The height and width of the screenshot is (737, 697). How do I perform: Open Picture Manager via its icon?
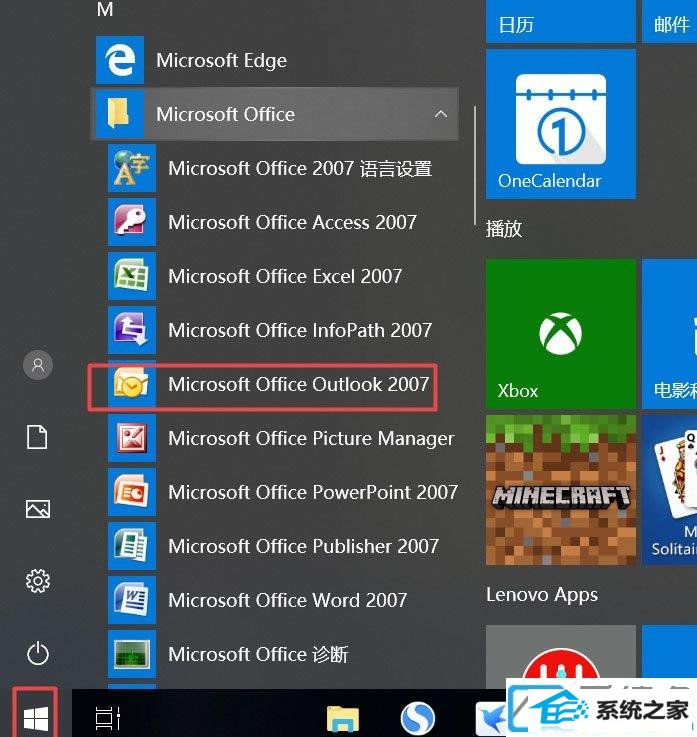coord(132,438)
